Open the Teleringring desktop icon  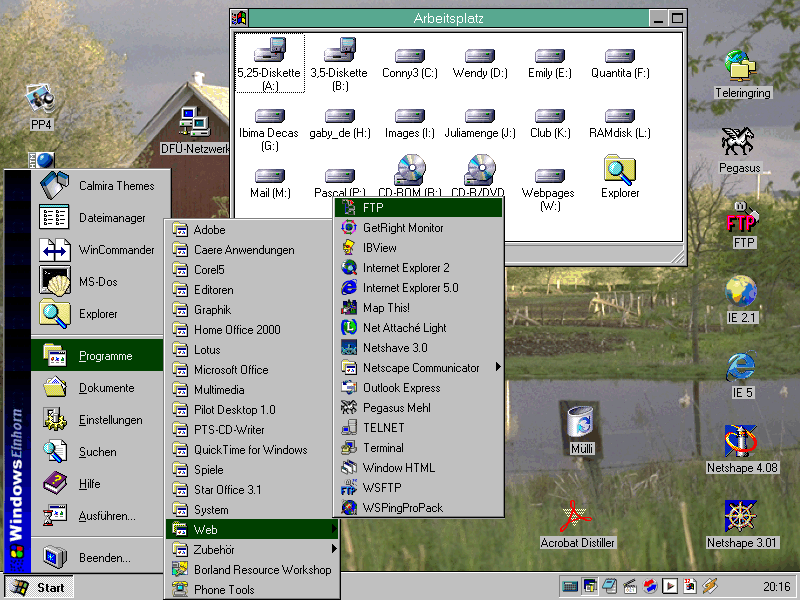(x=742, y=66)
